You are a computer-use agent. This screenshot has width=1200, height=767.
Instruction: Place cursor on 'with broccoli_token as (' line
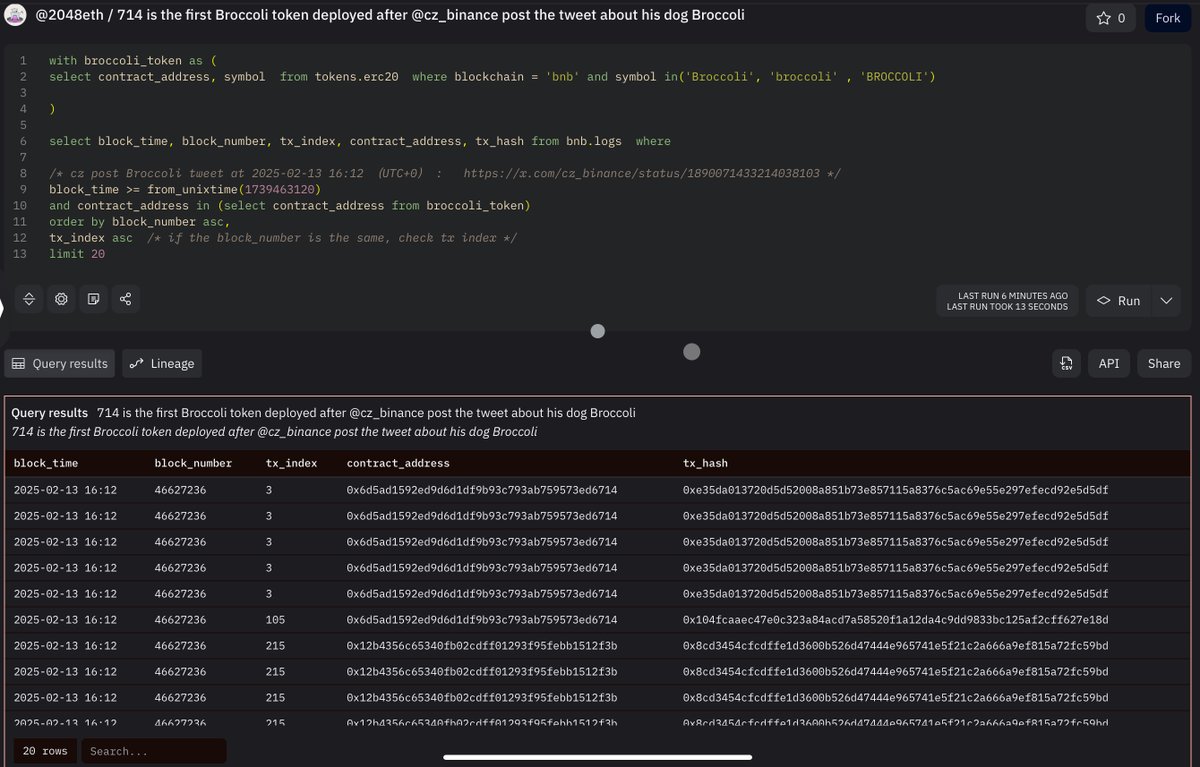tap(132, 61)
